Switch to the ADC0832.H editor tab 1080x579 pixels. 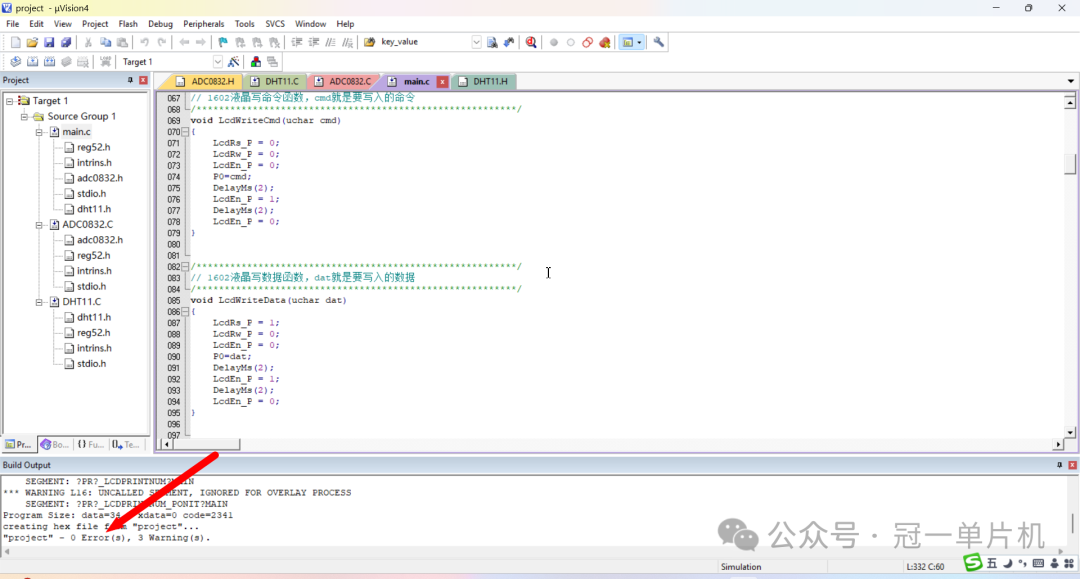(x=205, y=81)
